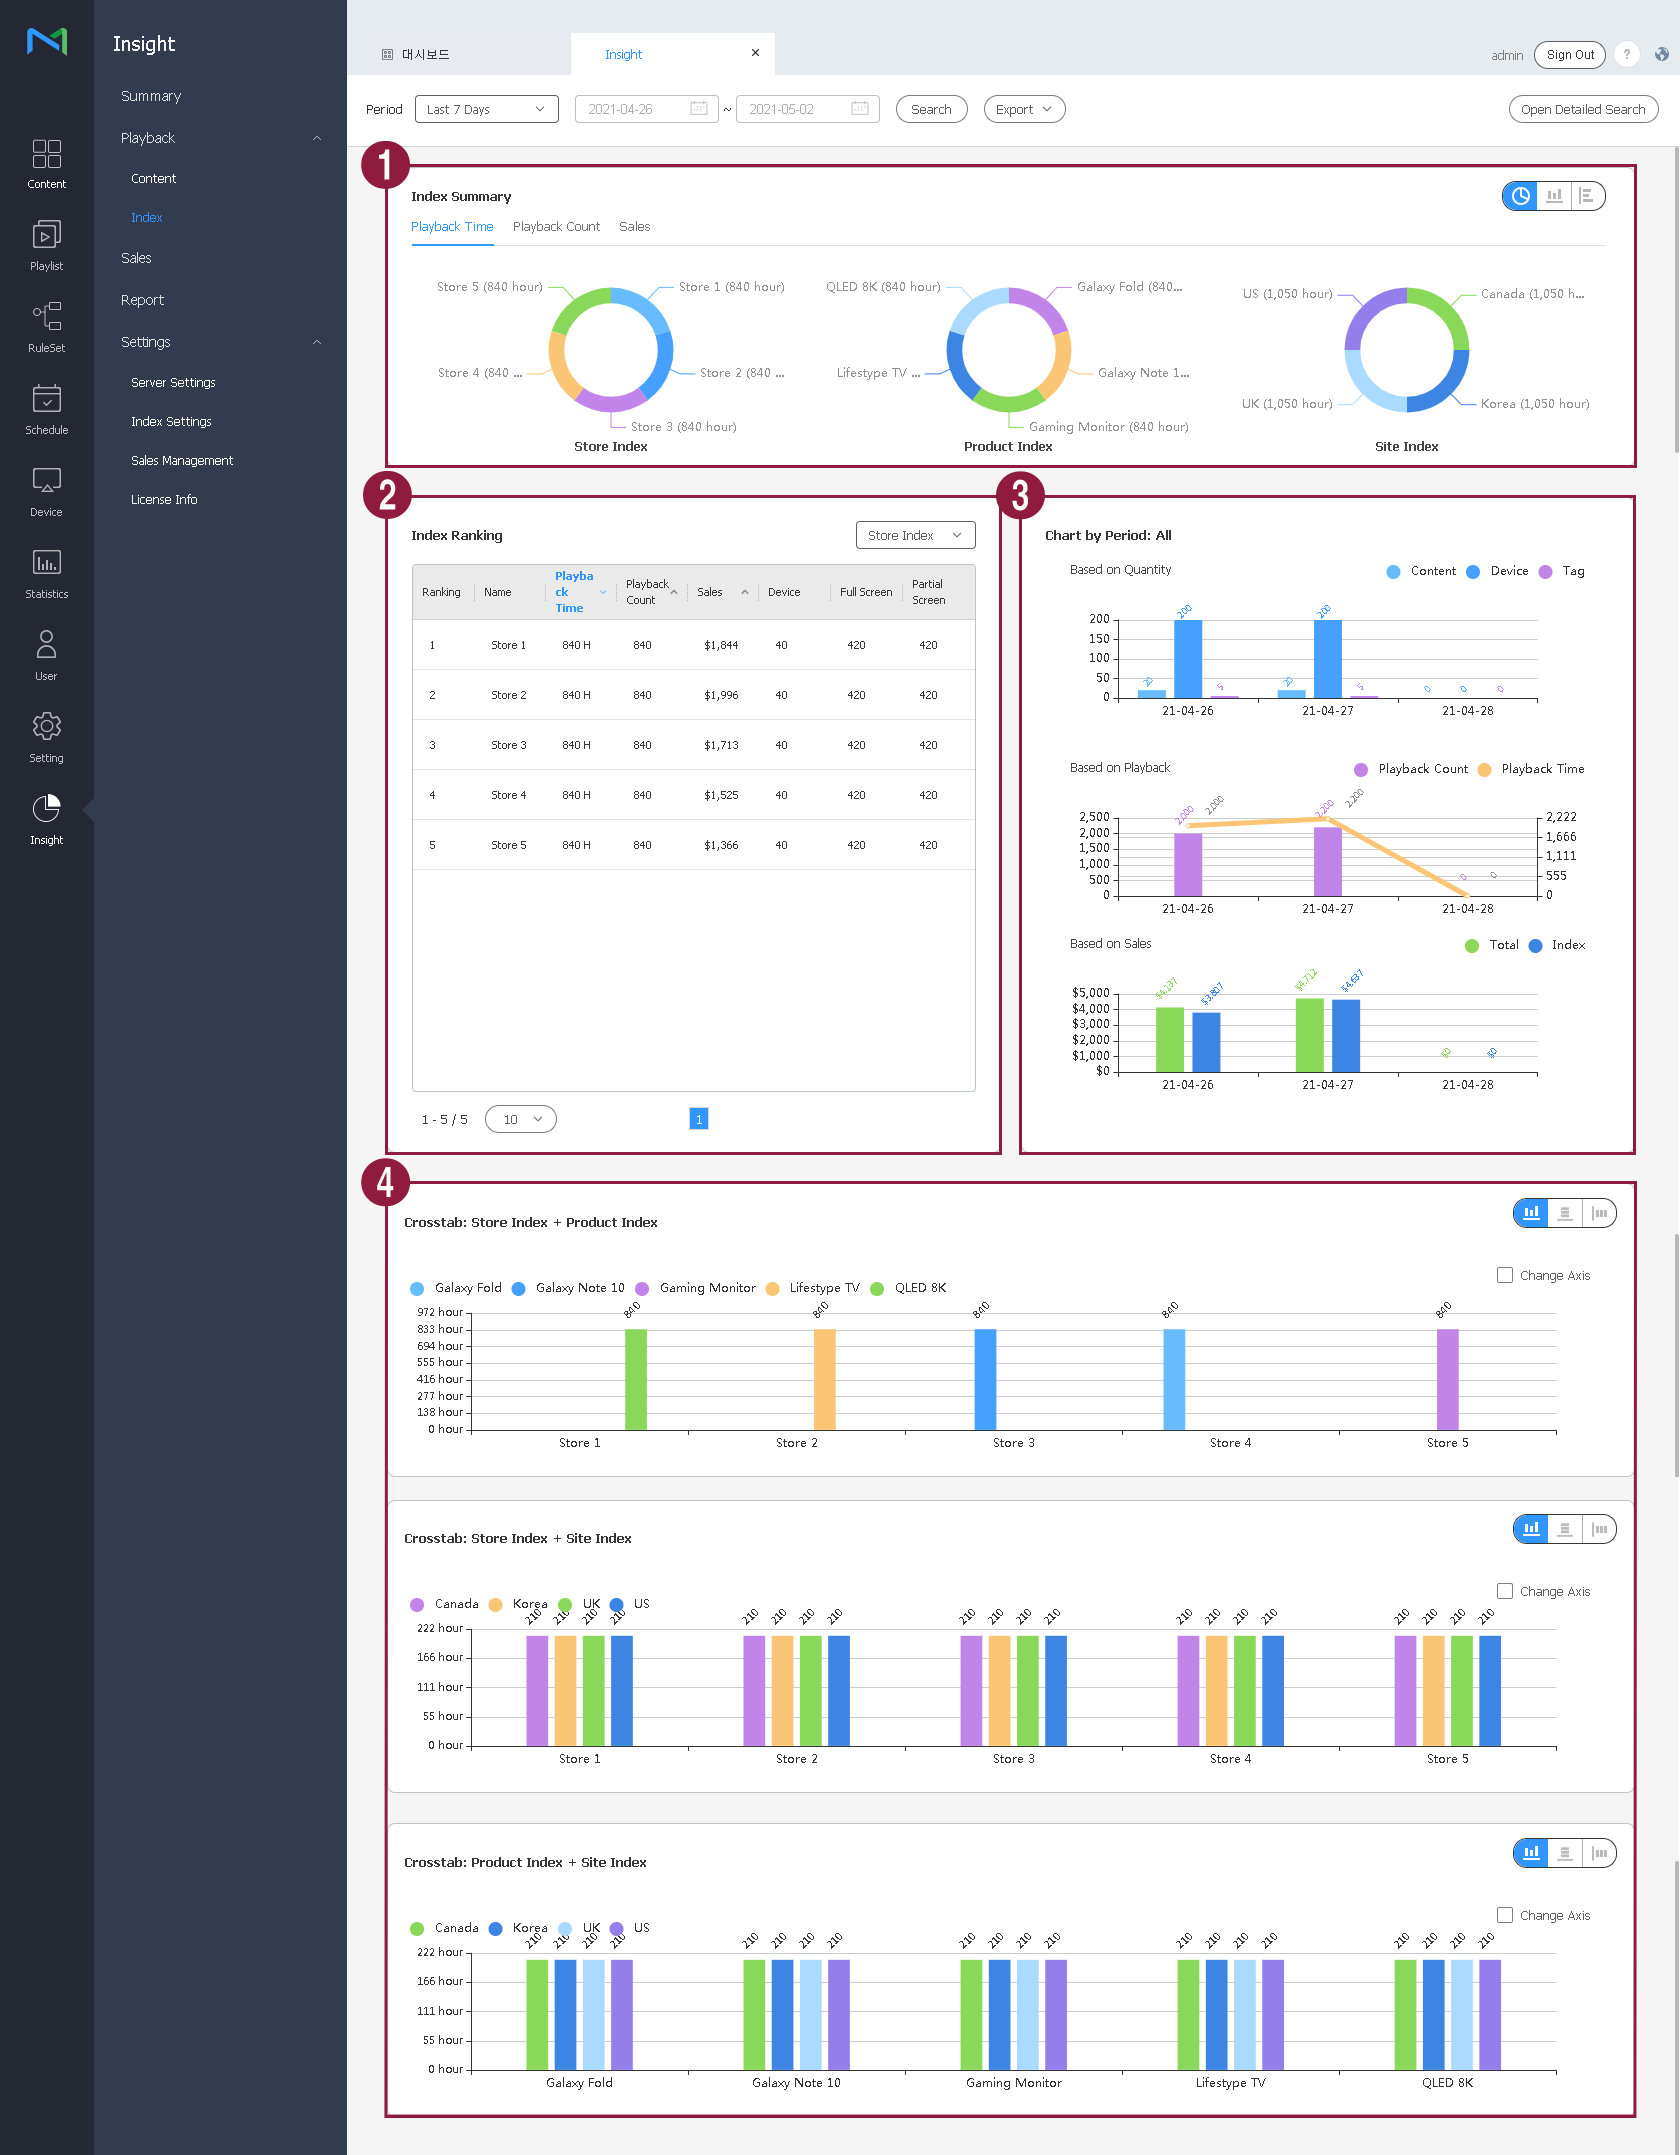
Task: Switch to the Playback Count tab
Action: 556,227
